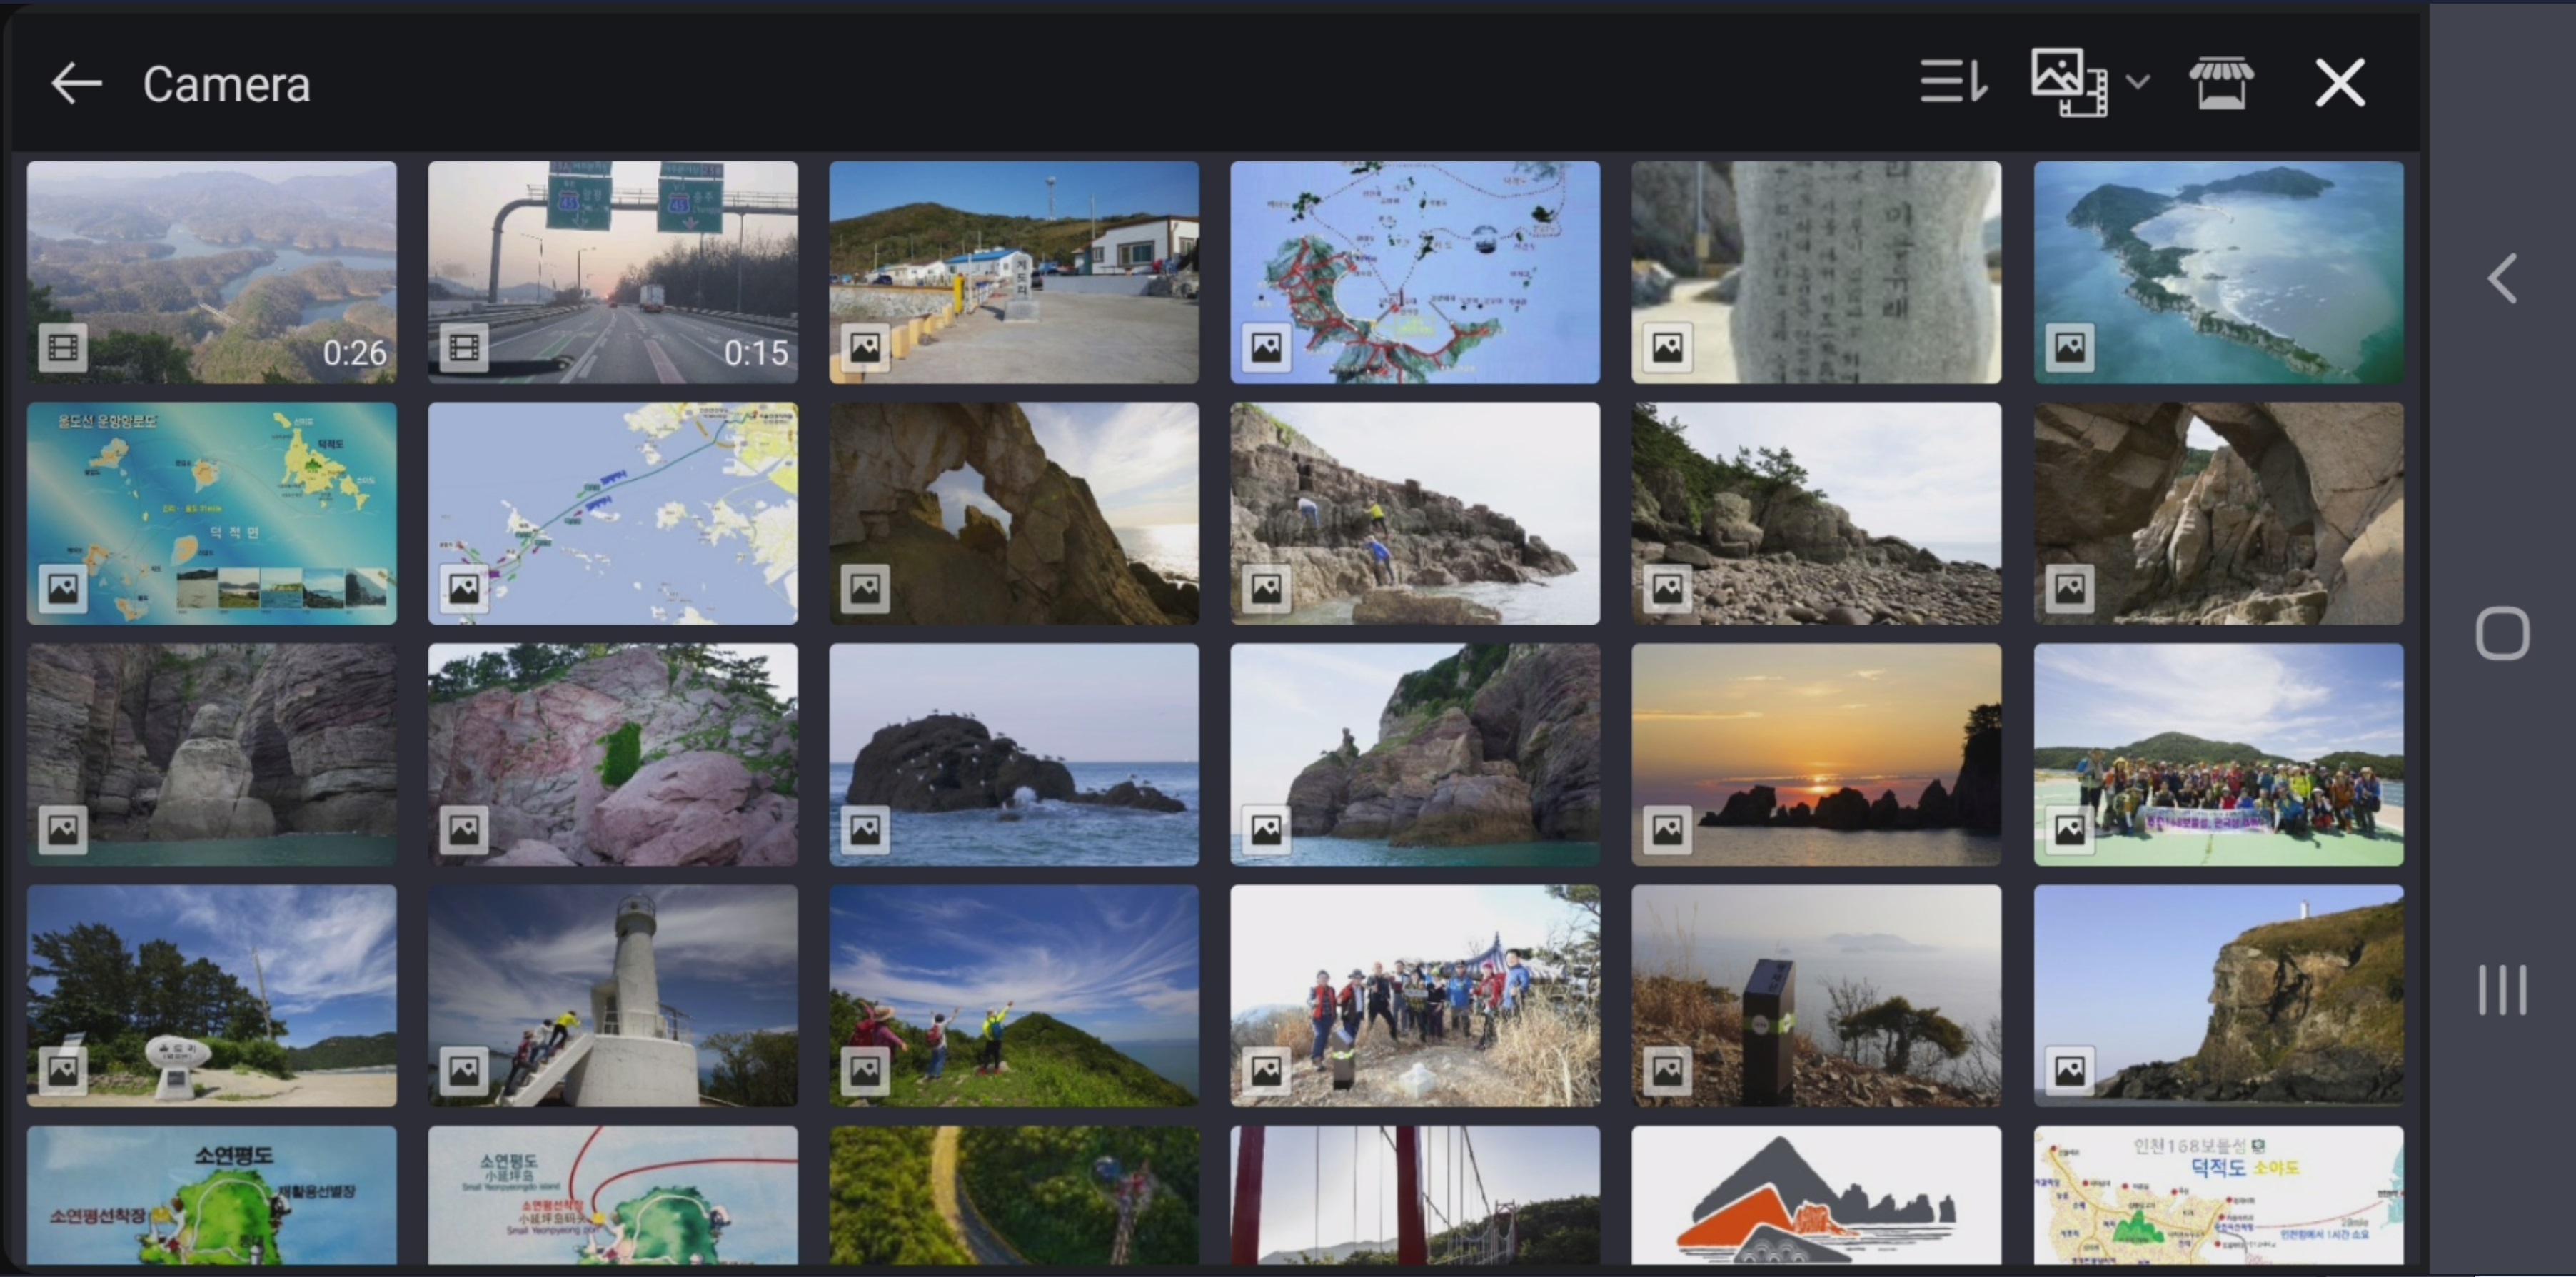Open the white lighthouse photo

[613, 995]
